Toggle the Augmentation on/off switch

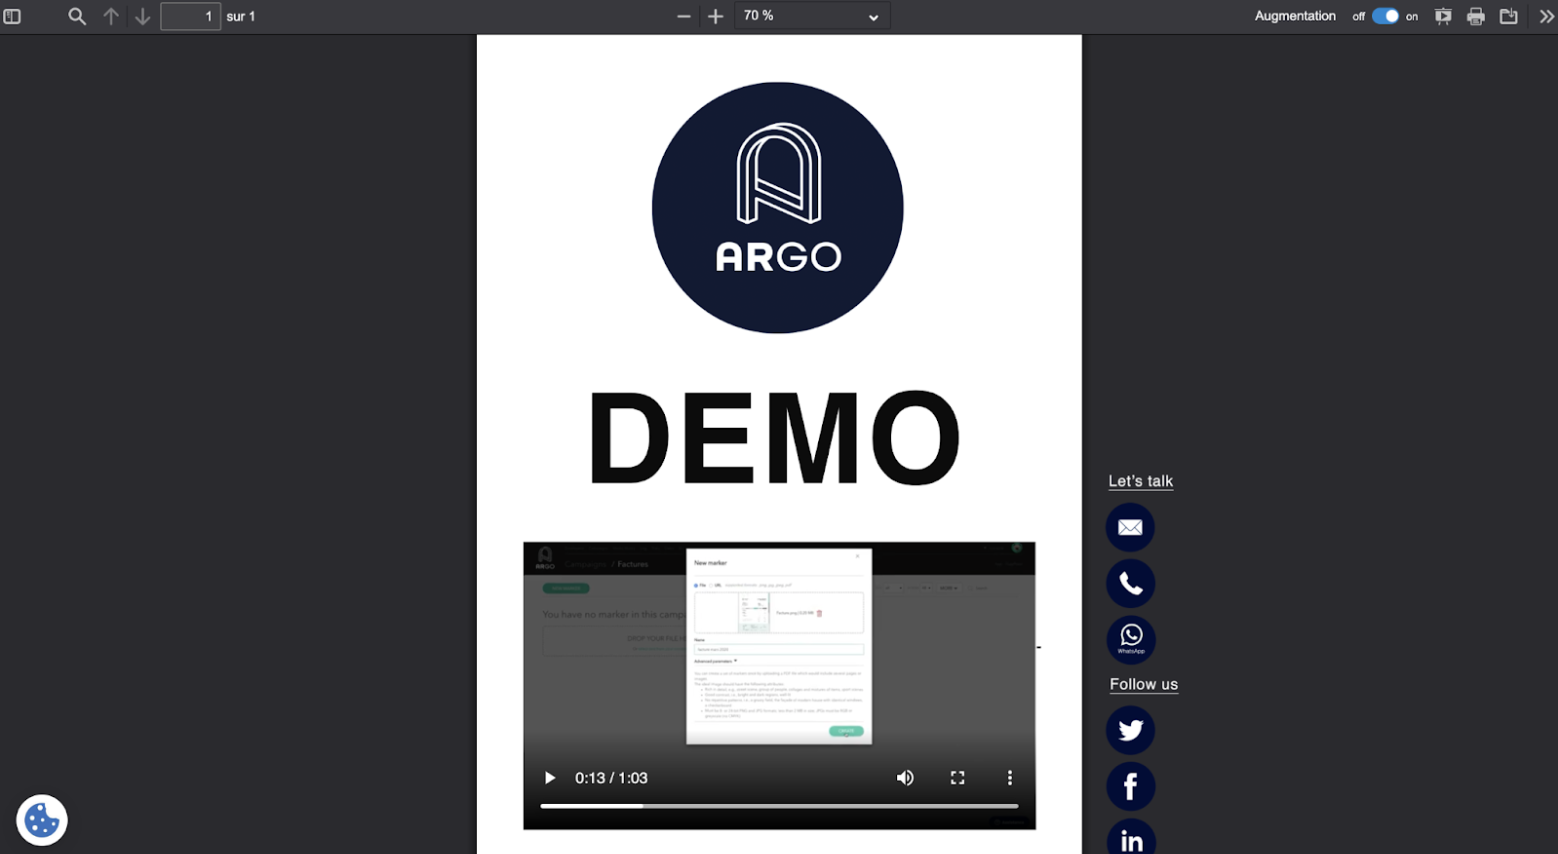(x=1385, y=16)
